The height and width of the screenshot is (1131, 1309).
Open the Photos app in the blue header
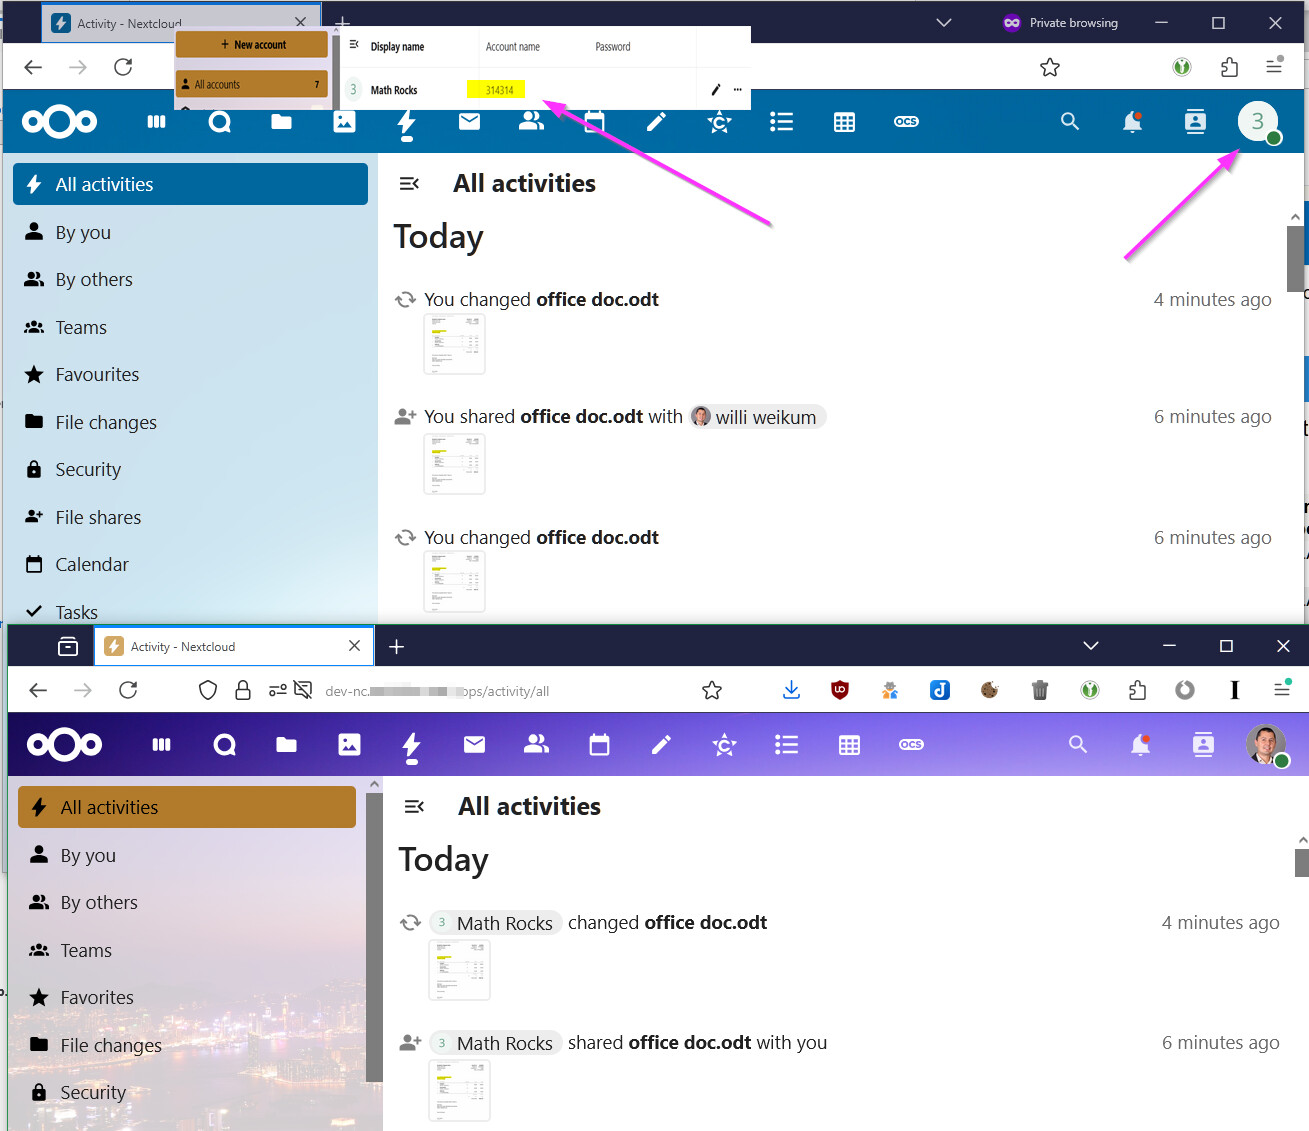pos(344,122)
